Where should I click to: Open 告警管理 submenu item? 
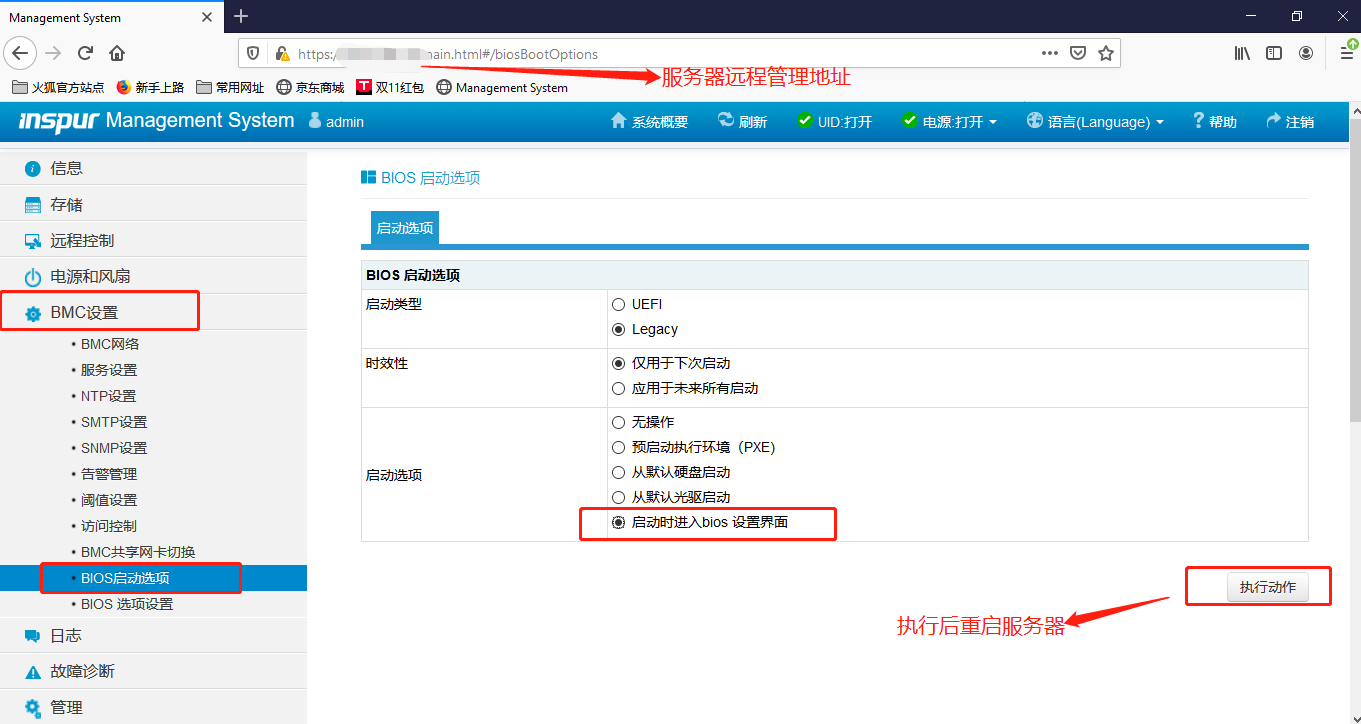[x=109, y=474]
